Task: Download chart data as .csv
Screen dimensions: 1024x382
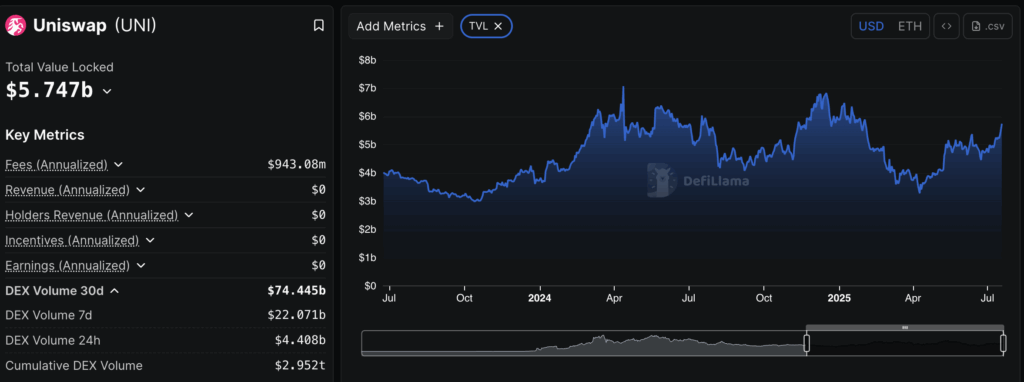Action: coord(987,26)
